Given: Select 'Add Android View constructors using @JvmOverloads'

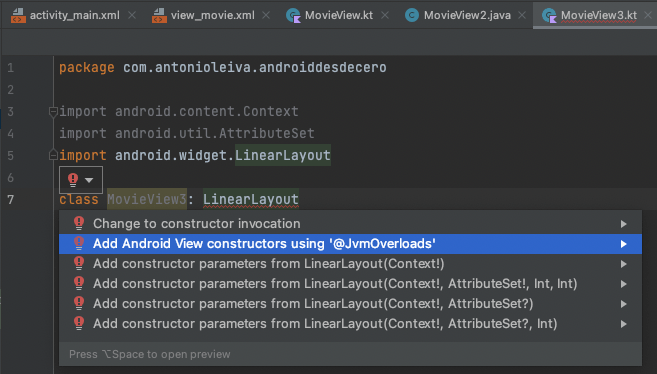Looking at the screenshot, I should tap(350, 244).
